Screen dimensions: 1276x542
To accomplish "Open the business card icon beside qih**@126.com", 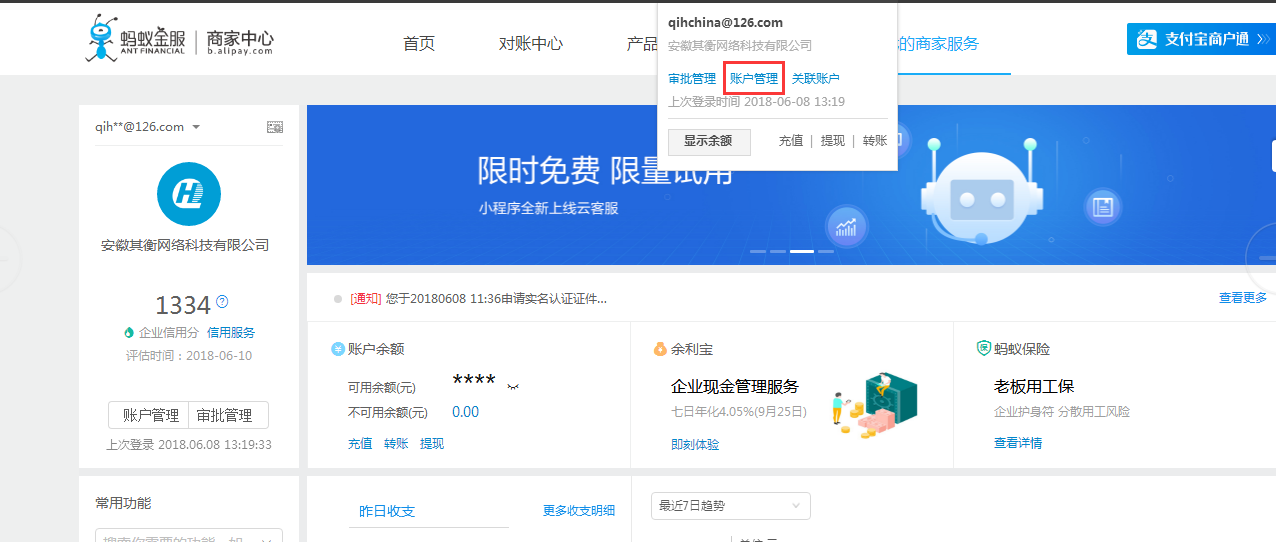I will pyautogui.click(x=275, y=127).
